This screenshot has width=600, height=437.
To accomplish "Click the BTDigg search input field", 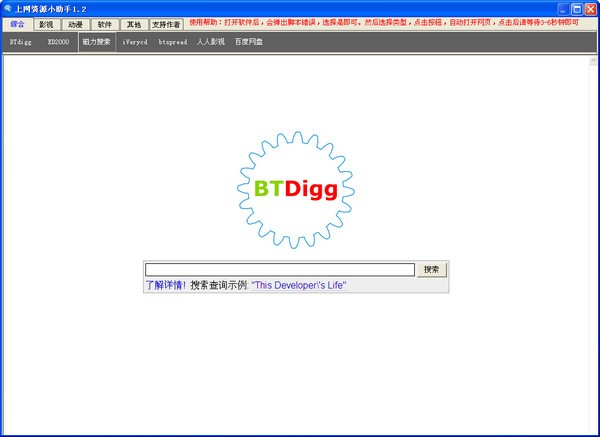I will (280, 269).
